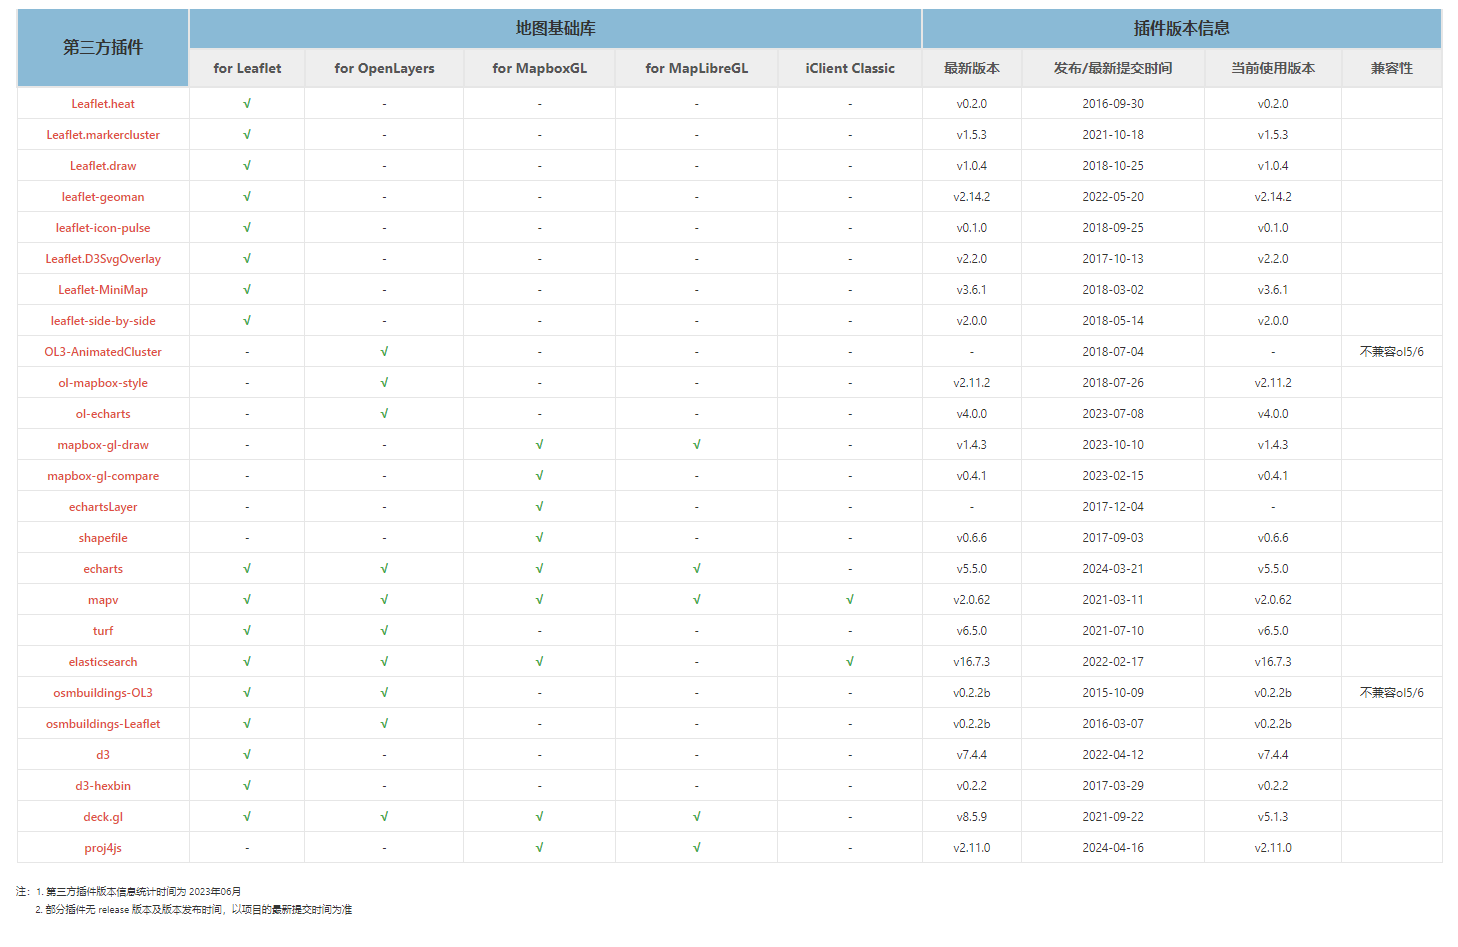Screen dimensions: 1458x947
Task: Click the date 2024-03-21
Action: (1113, 569)
